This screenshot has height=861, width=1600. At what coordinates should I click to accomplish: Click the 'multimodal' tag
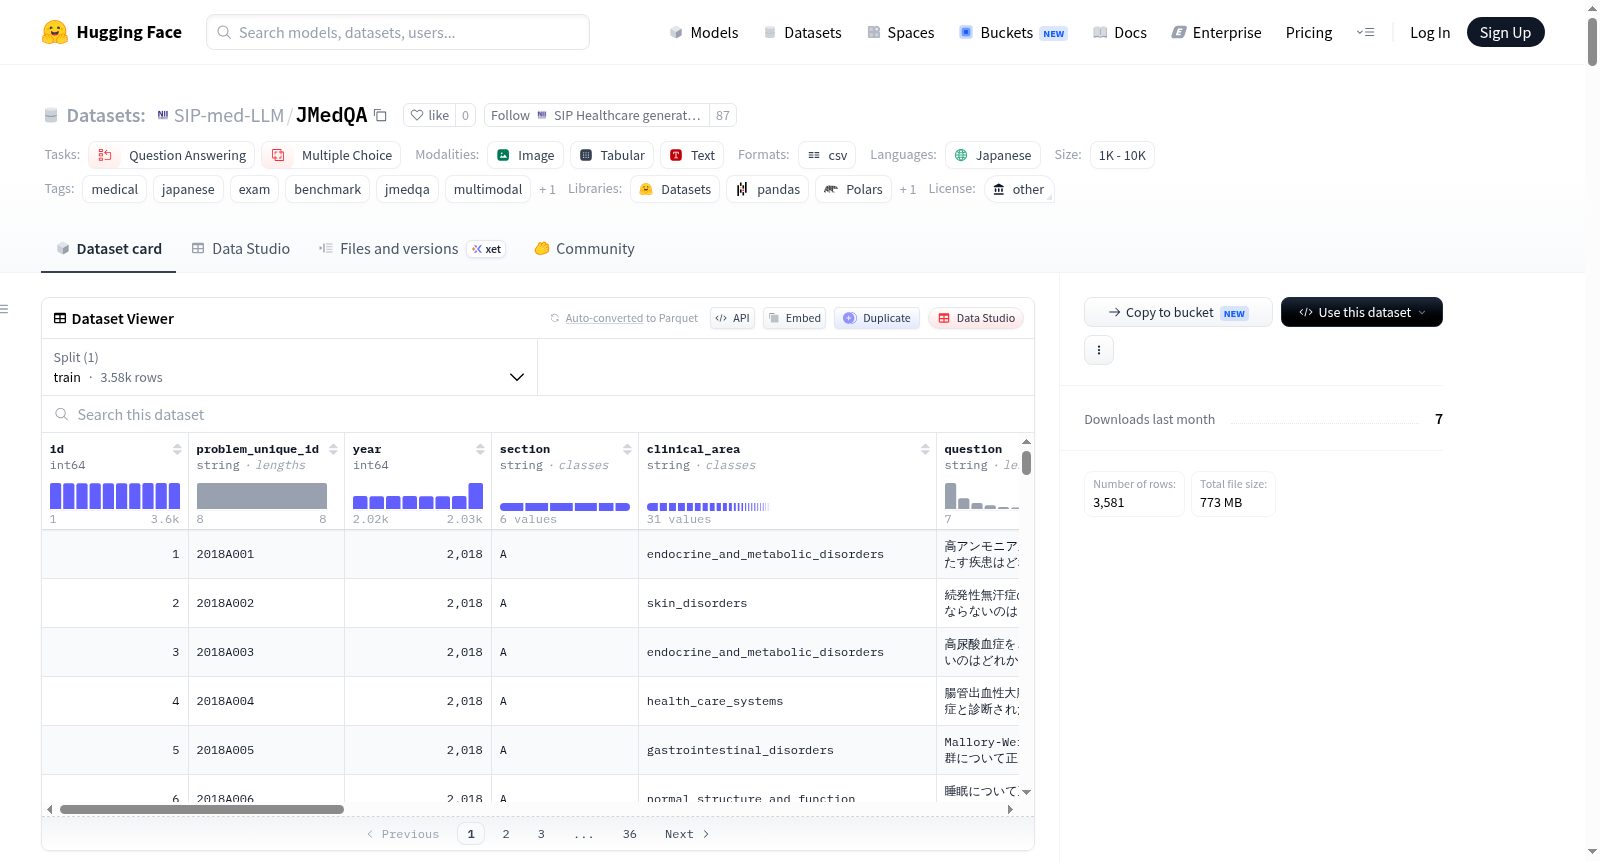[488, 189]
